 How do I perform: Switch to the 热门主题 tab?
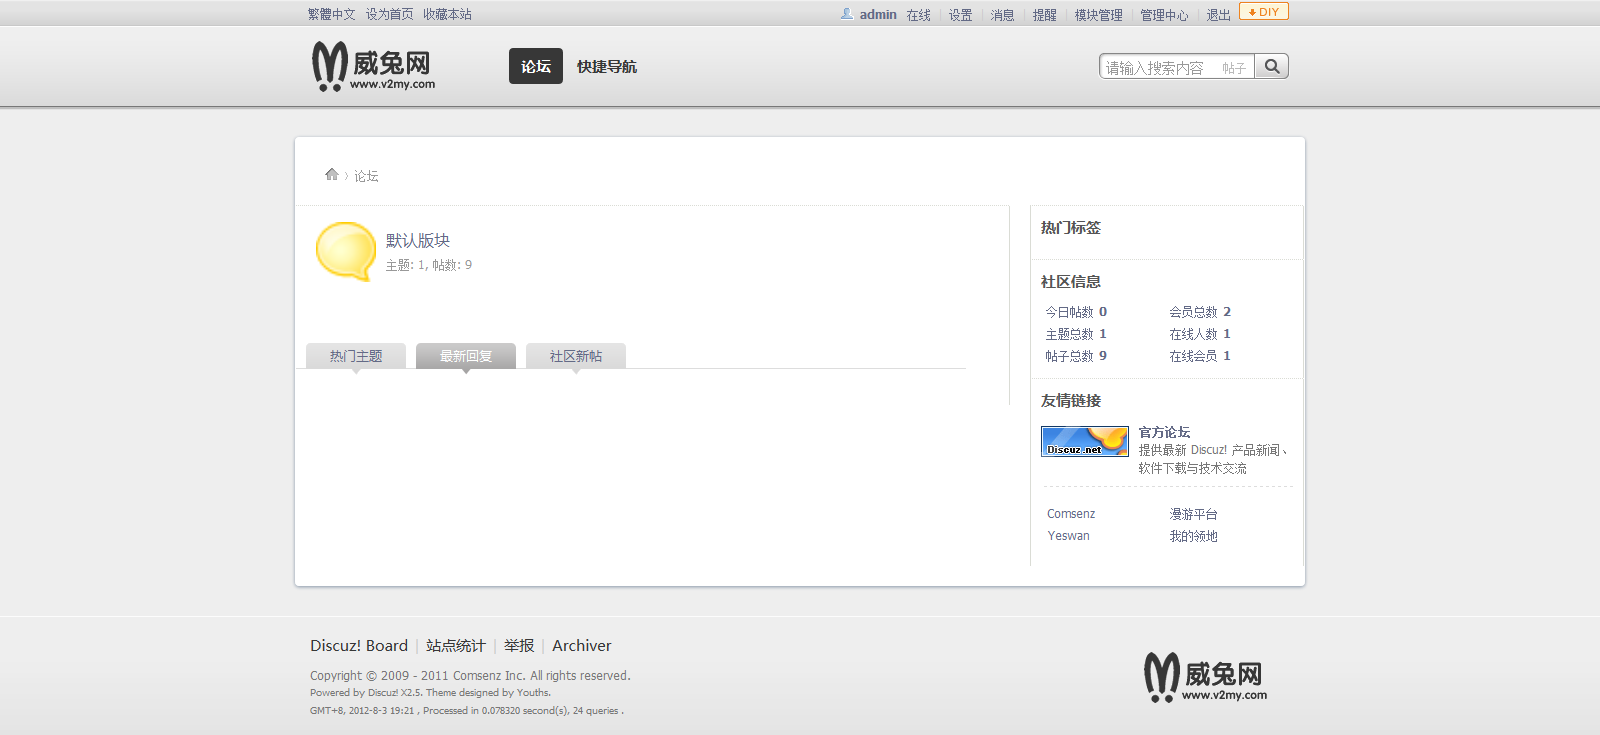356,356
